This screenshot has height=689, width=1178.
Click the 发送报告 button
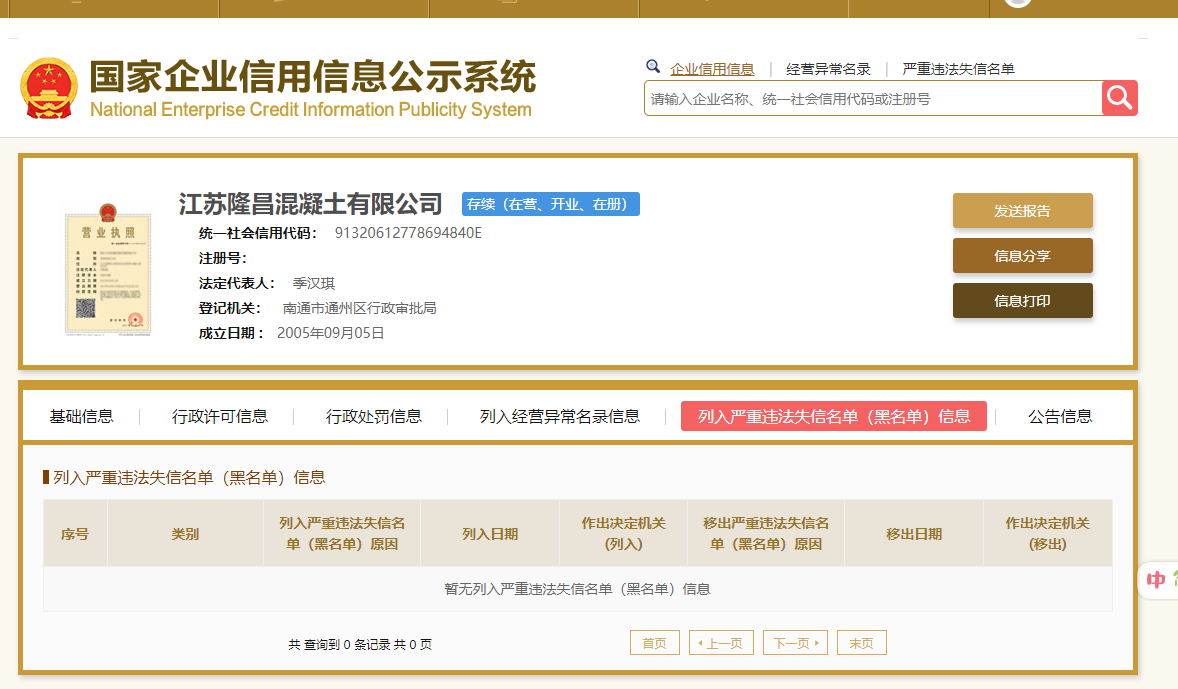click(1022, 211)
